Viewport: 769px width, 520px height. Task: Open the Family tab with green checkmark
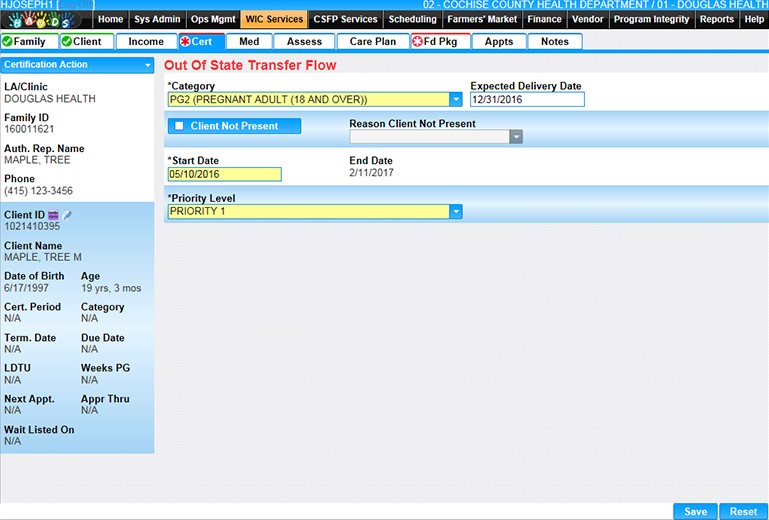coord(29,42)
